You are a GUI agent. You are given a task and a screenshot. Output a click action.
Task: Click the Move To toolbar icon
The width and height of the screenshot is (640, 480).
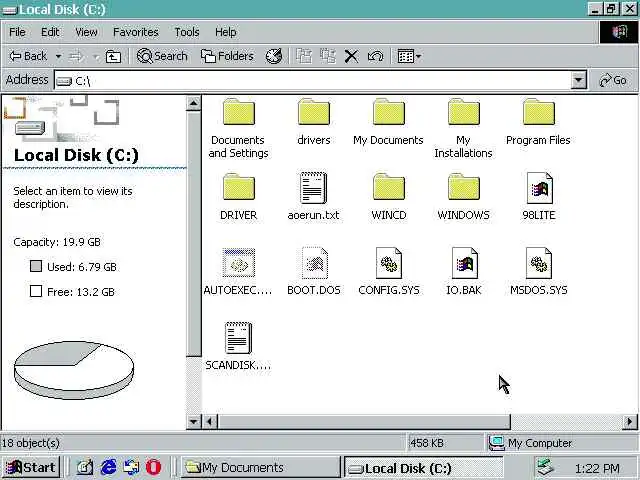tap(304, 56)
